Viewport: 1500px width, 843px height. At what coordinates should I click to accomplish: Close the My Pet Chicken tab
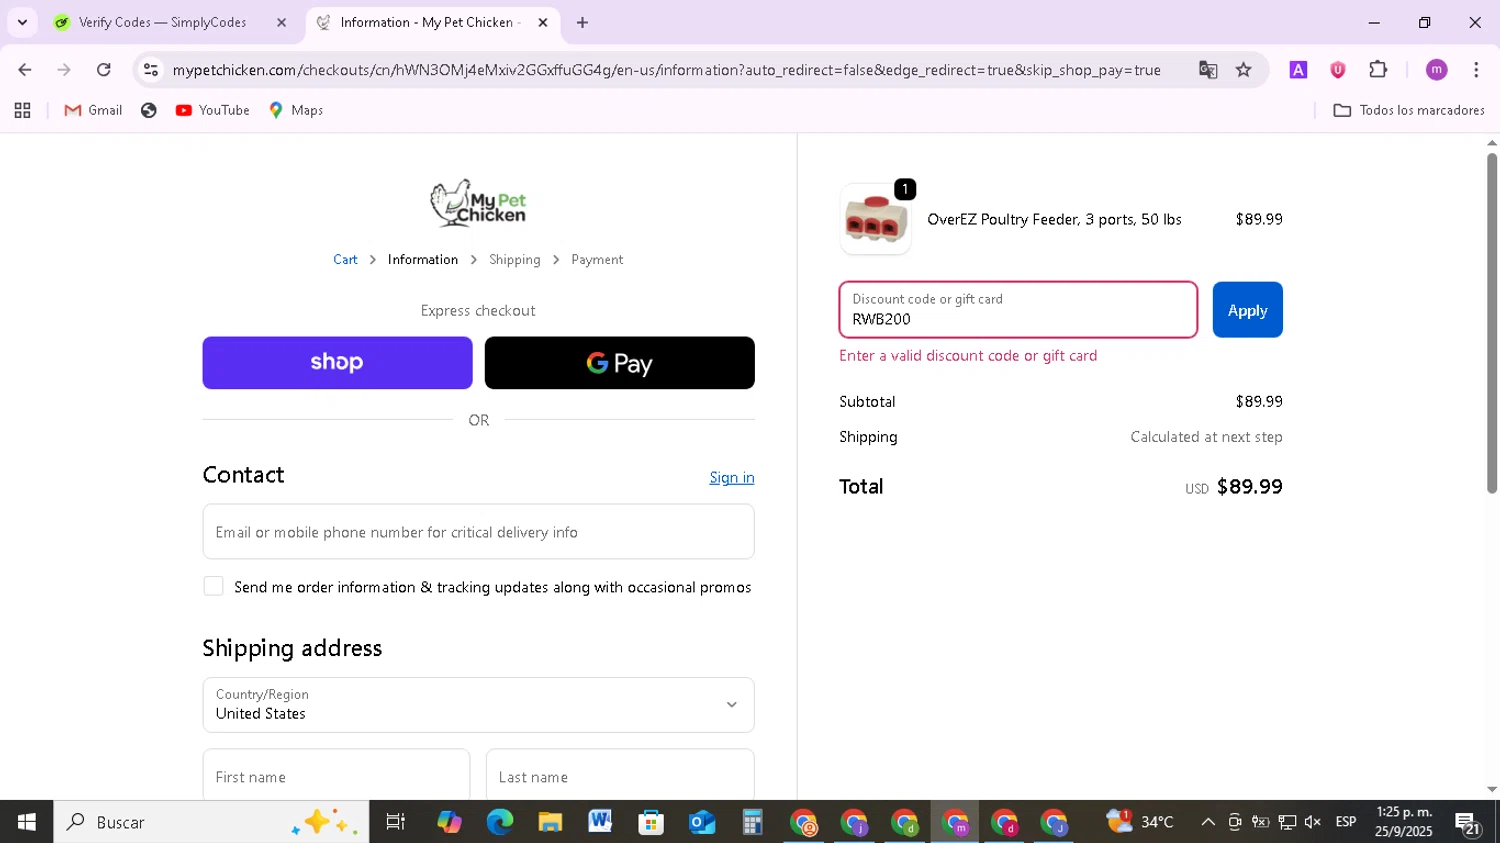pyautogui.click(x=543, y=22)
